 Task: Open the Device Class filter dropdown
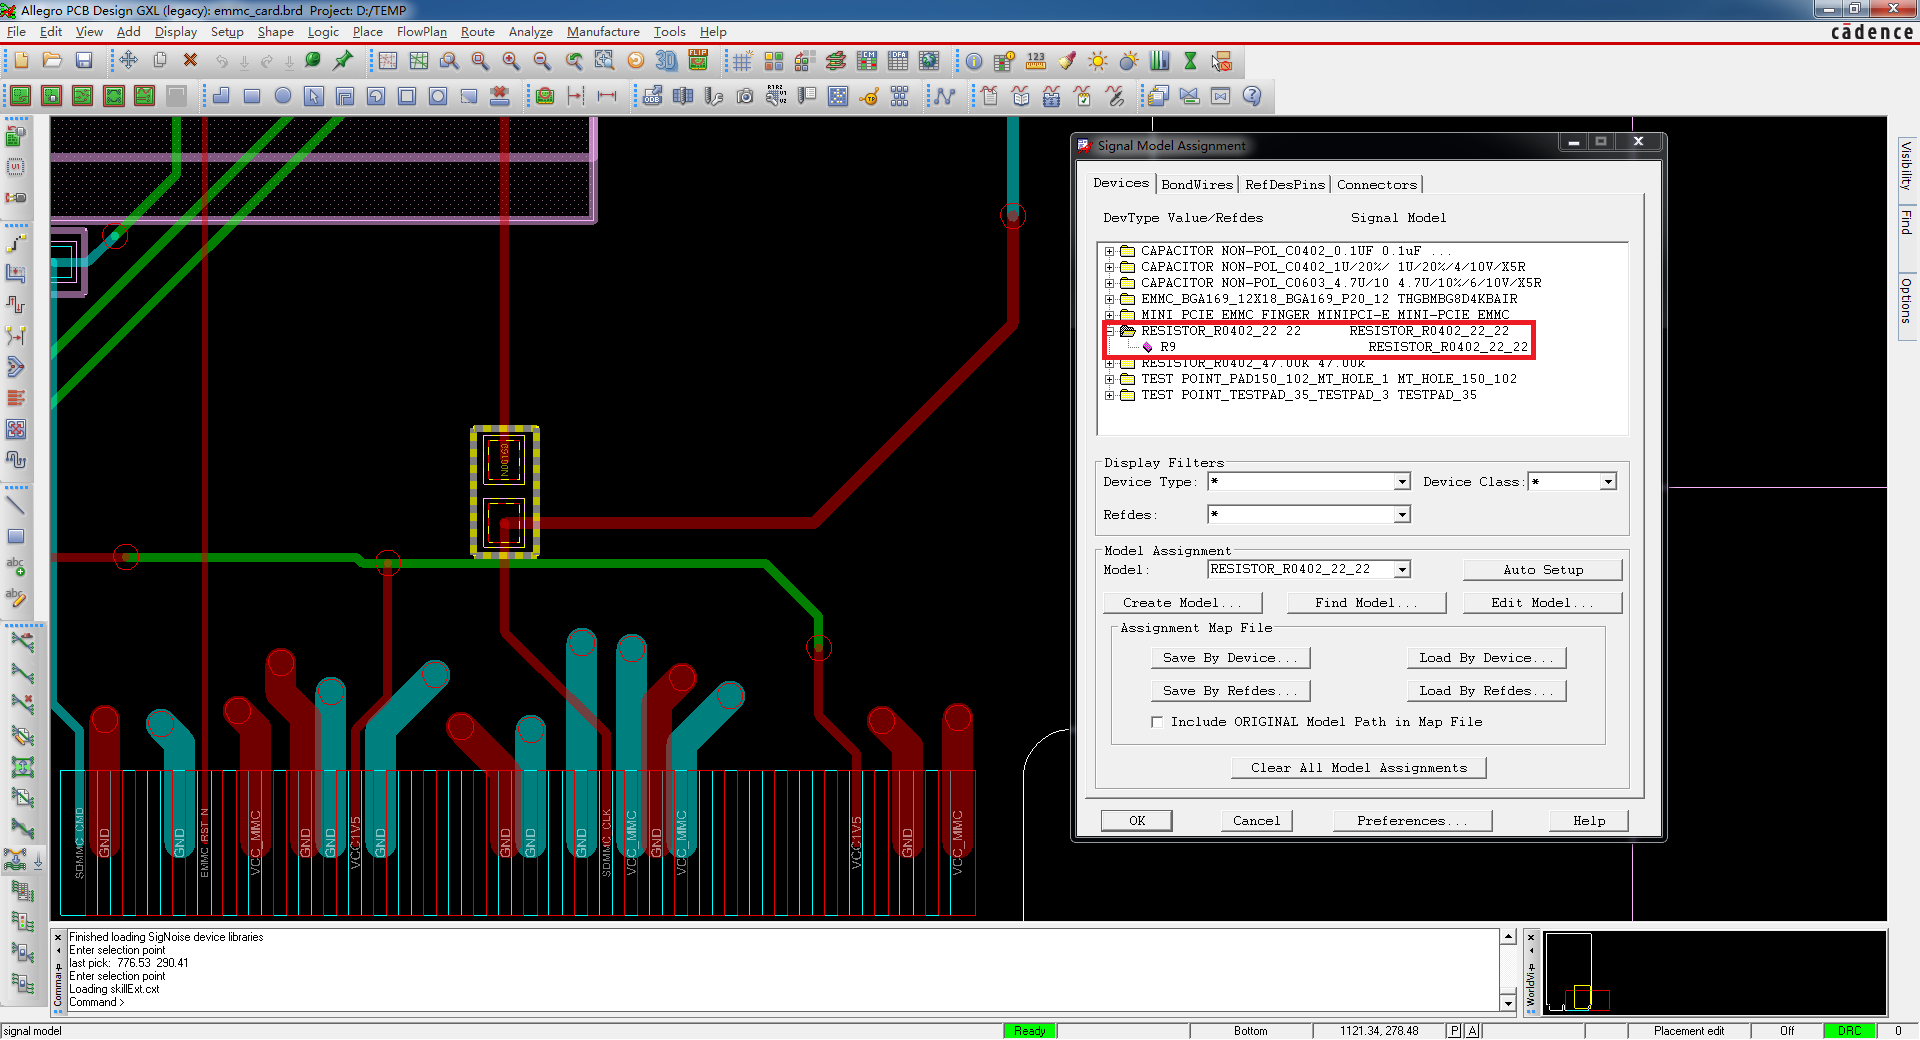tap(1608, 482)
